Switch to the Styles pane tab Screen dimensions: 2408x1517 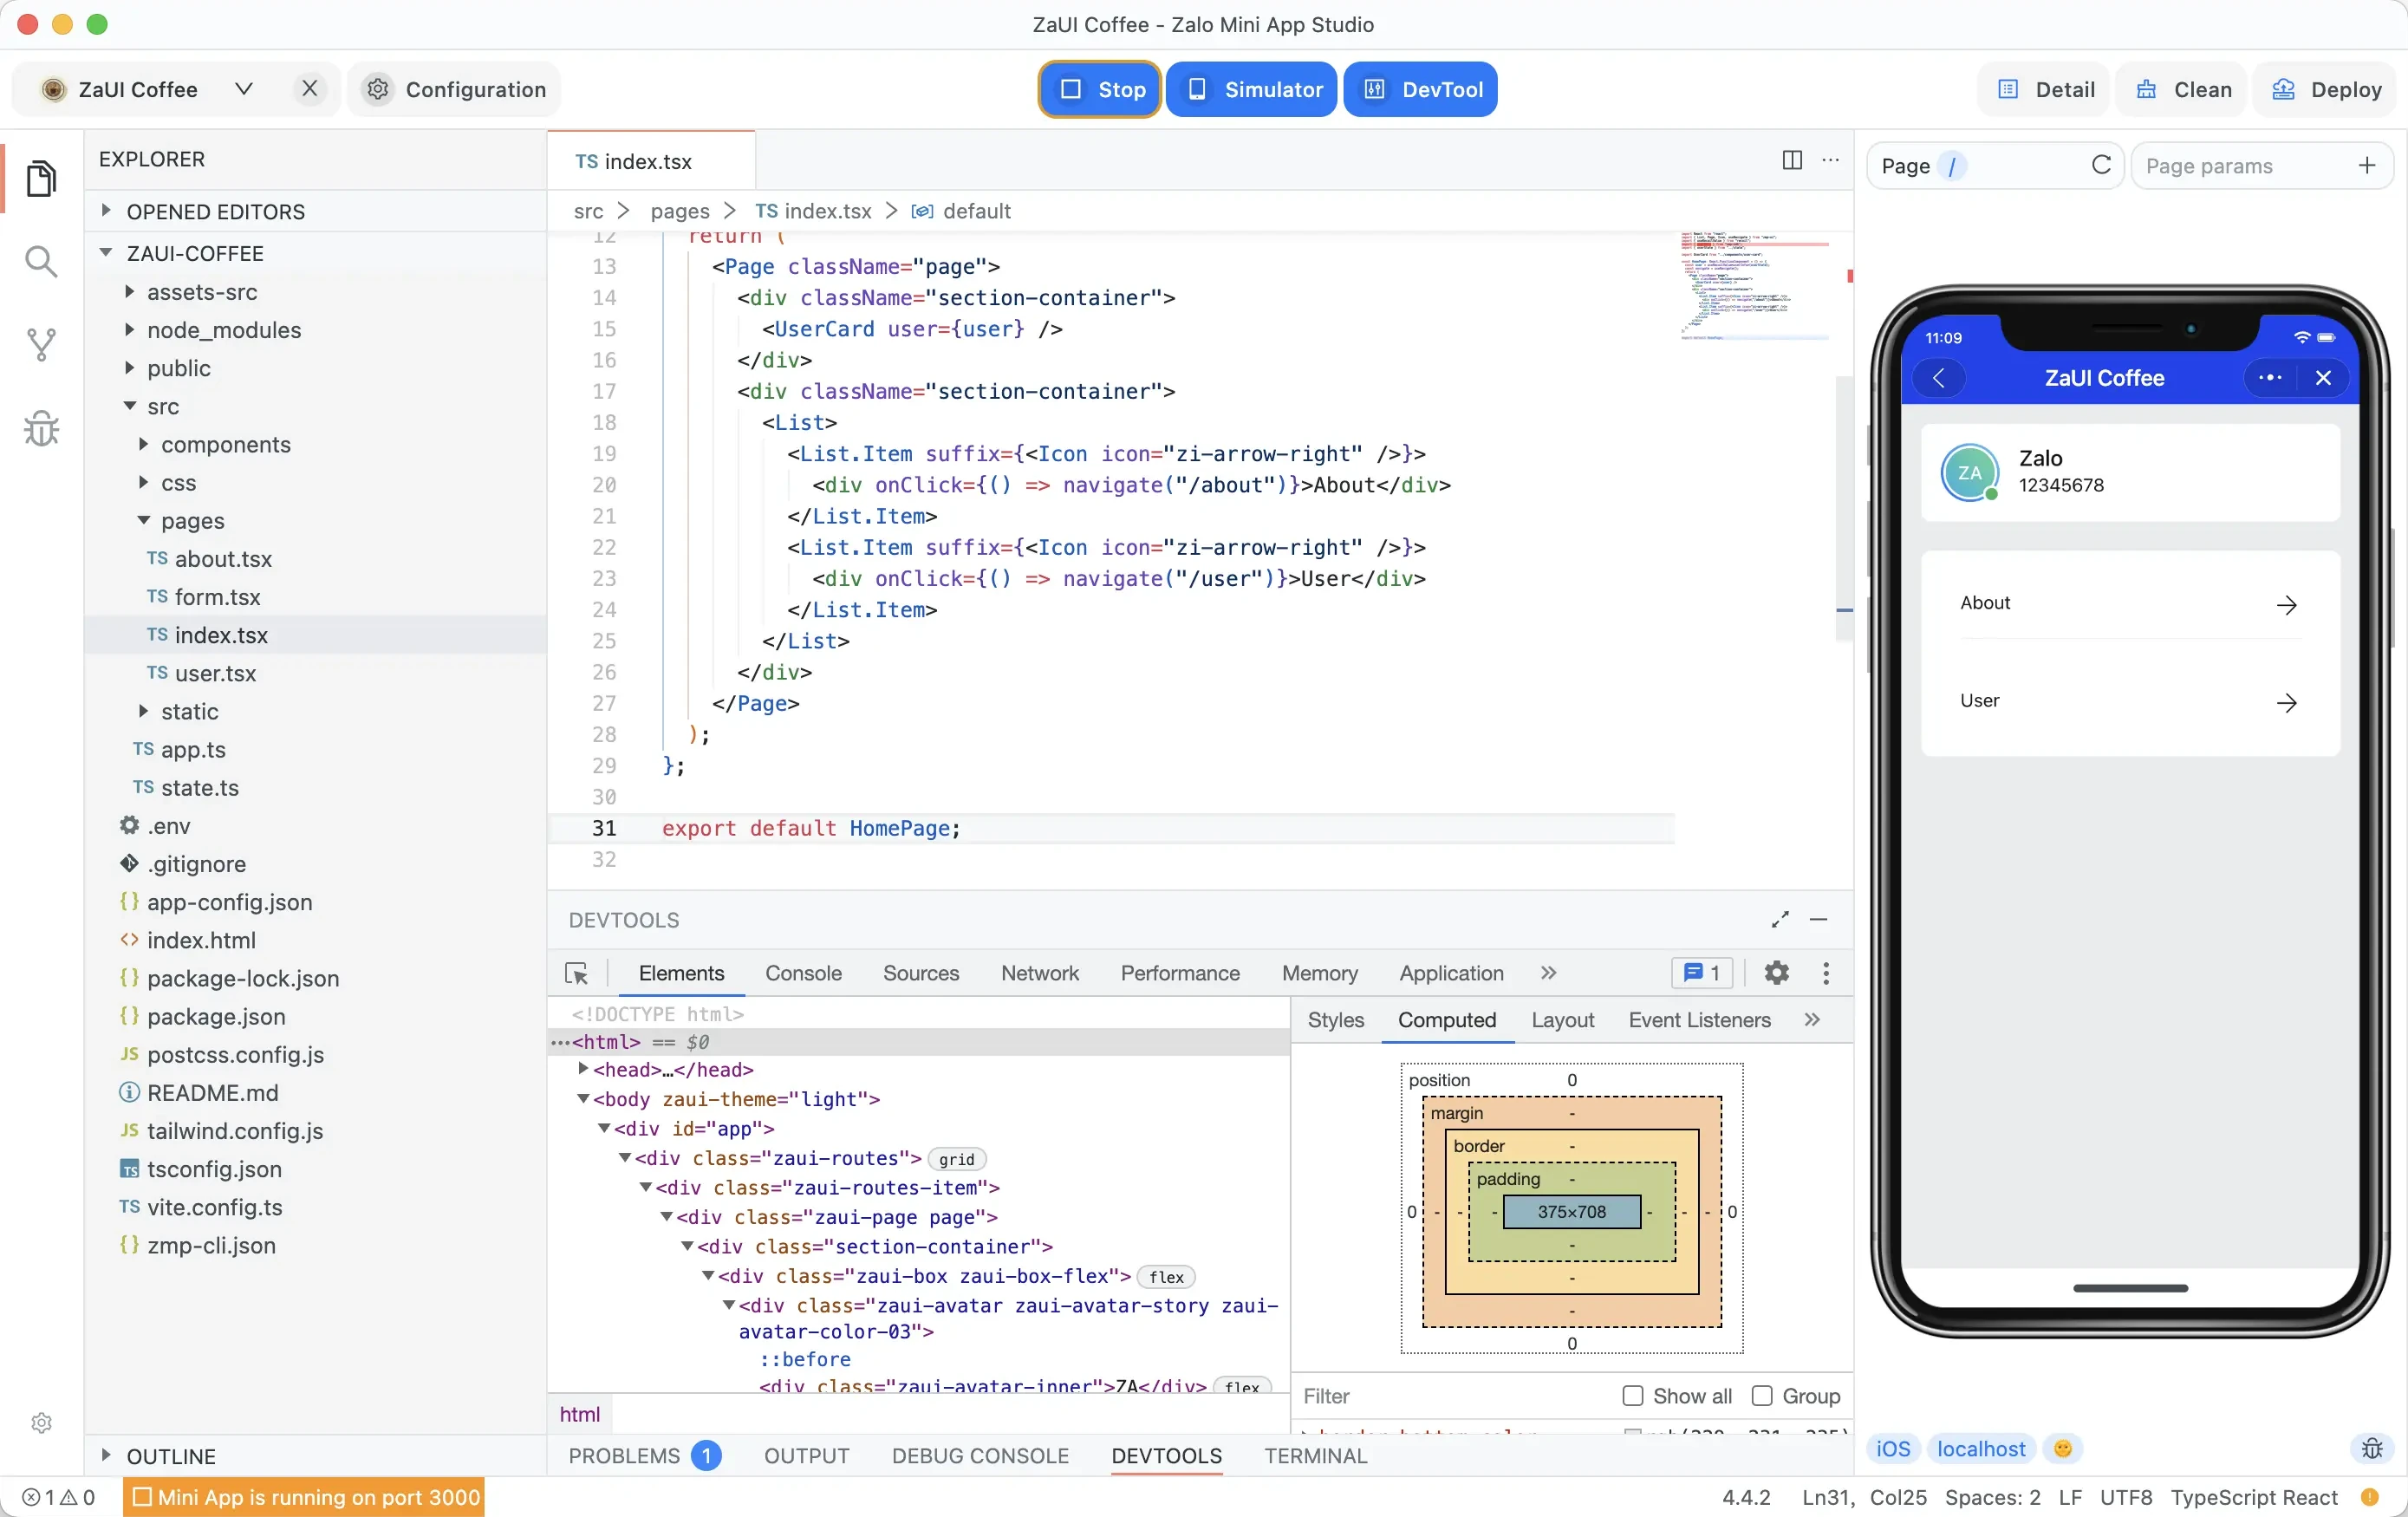tap(1335, 1019)
